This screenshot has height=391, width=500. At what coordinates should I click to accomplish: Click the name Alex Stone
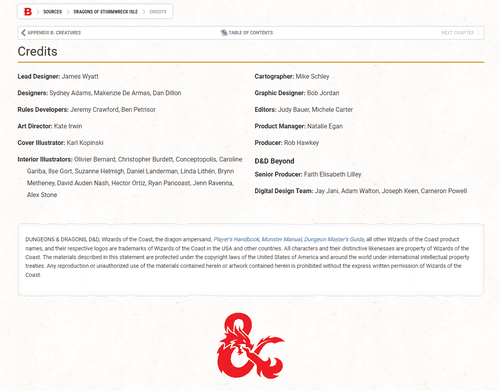(x=42, y=195)
